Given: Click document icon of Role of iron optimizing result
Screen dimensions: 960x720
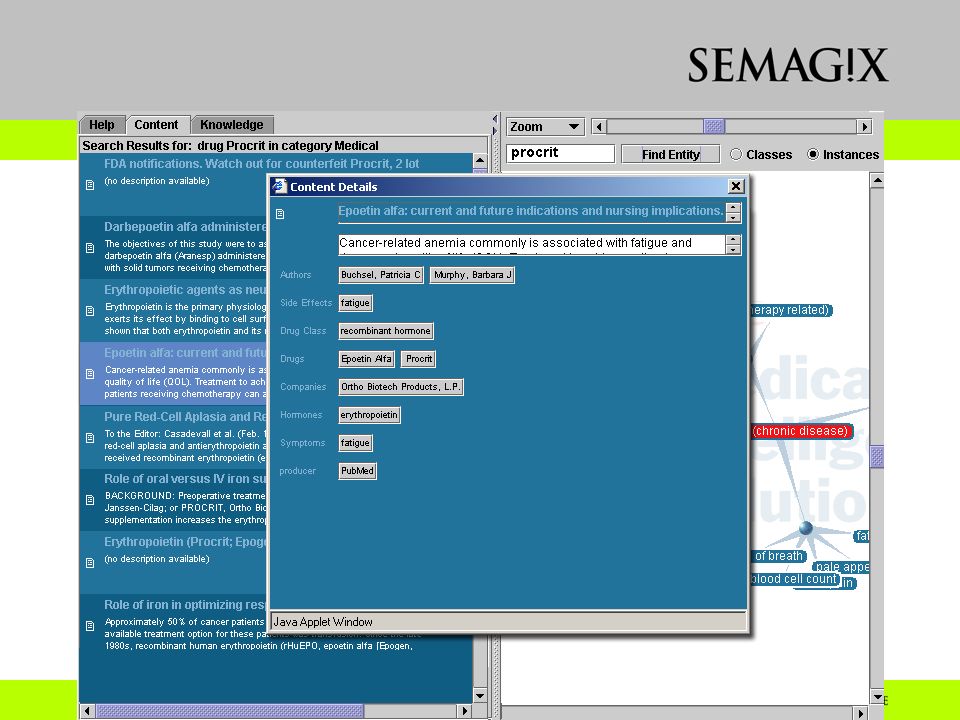Looking at the screenshot, I should pyautogui.click(x=90, y=626).
